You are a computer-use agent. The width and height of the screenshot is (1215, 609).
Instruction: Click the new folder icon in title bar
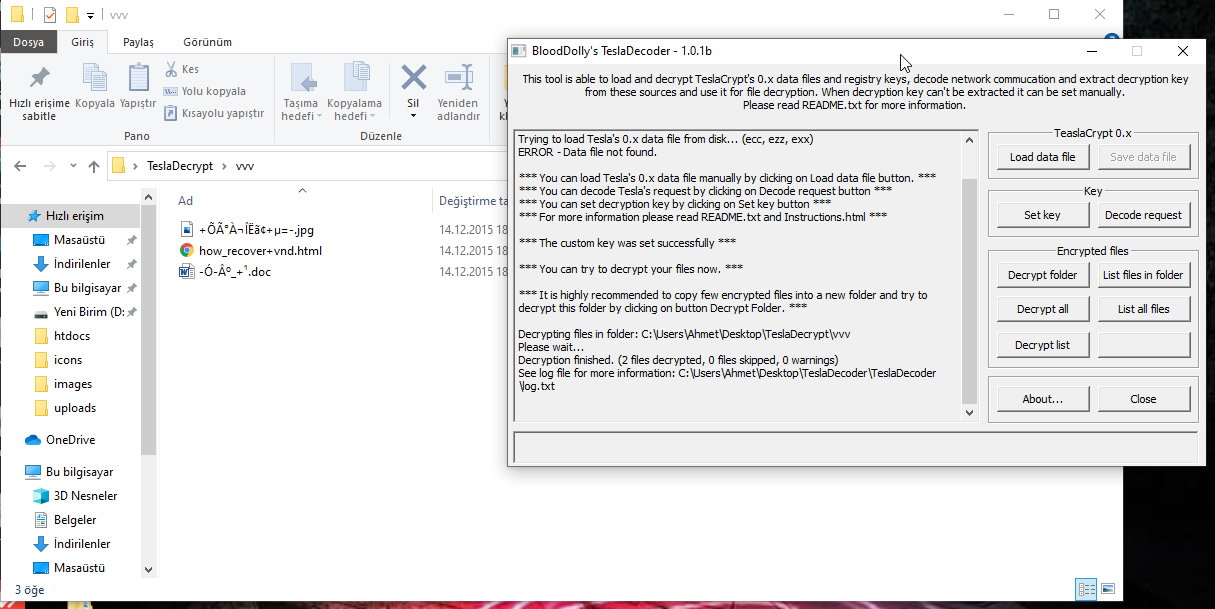(x=72, y=15)
